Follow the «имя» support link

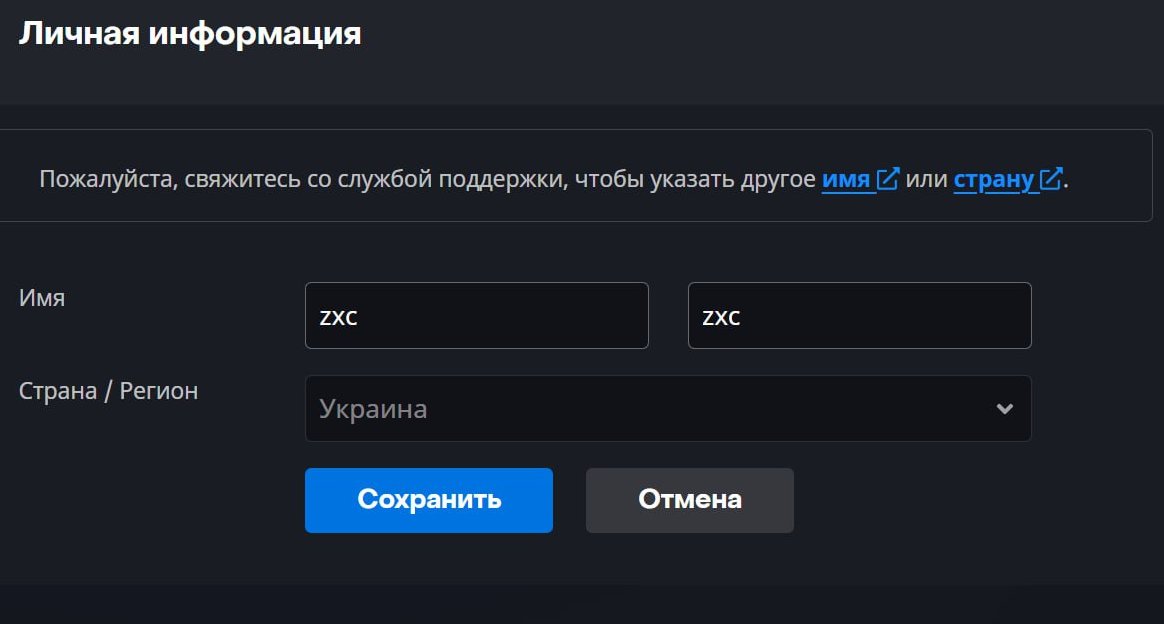tap(846, 179)
